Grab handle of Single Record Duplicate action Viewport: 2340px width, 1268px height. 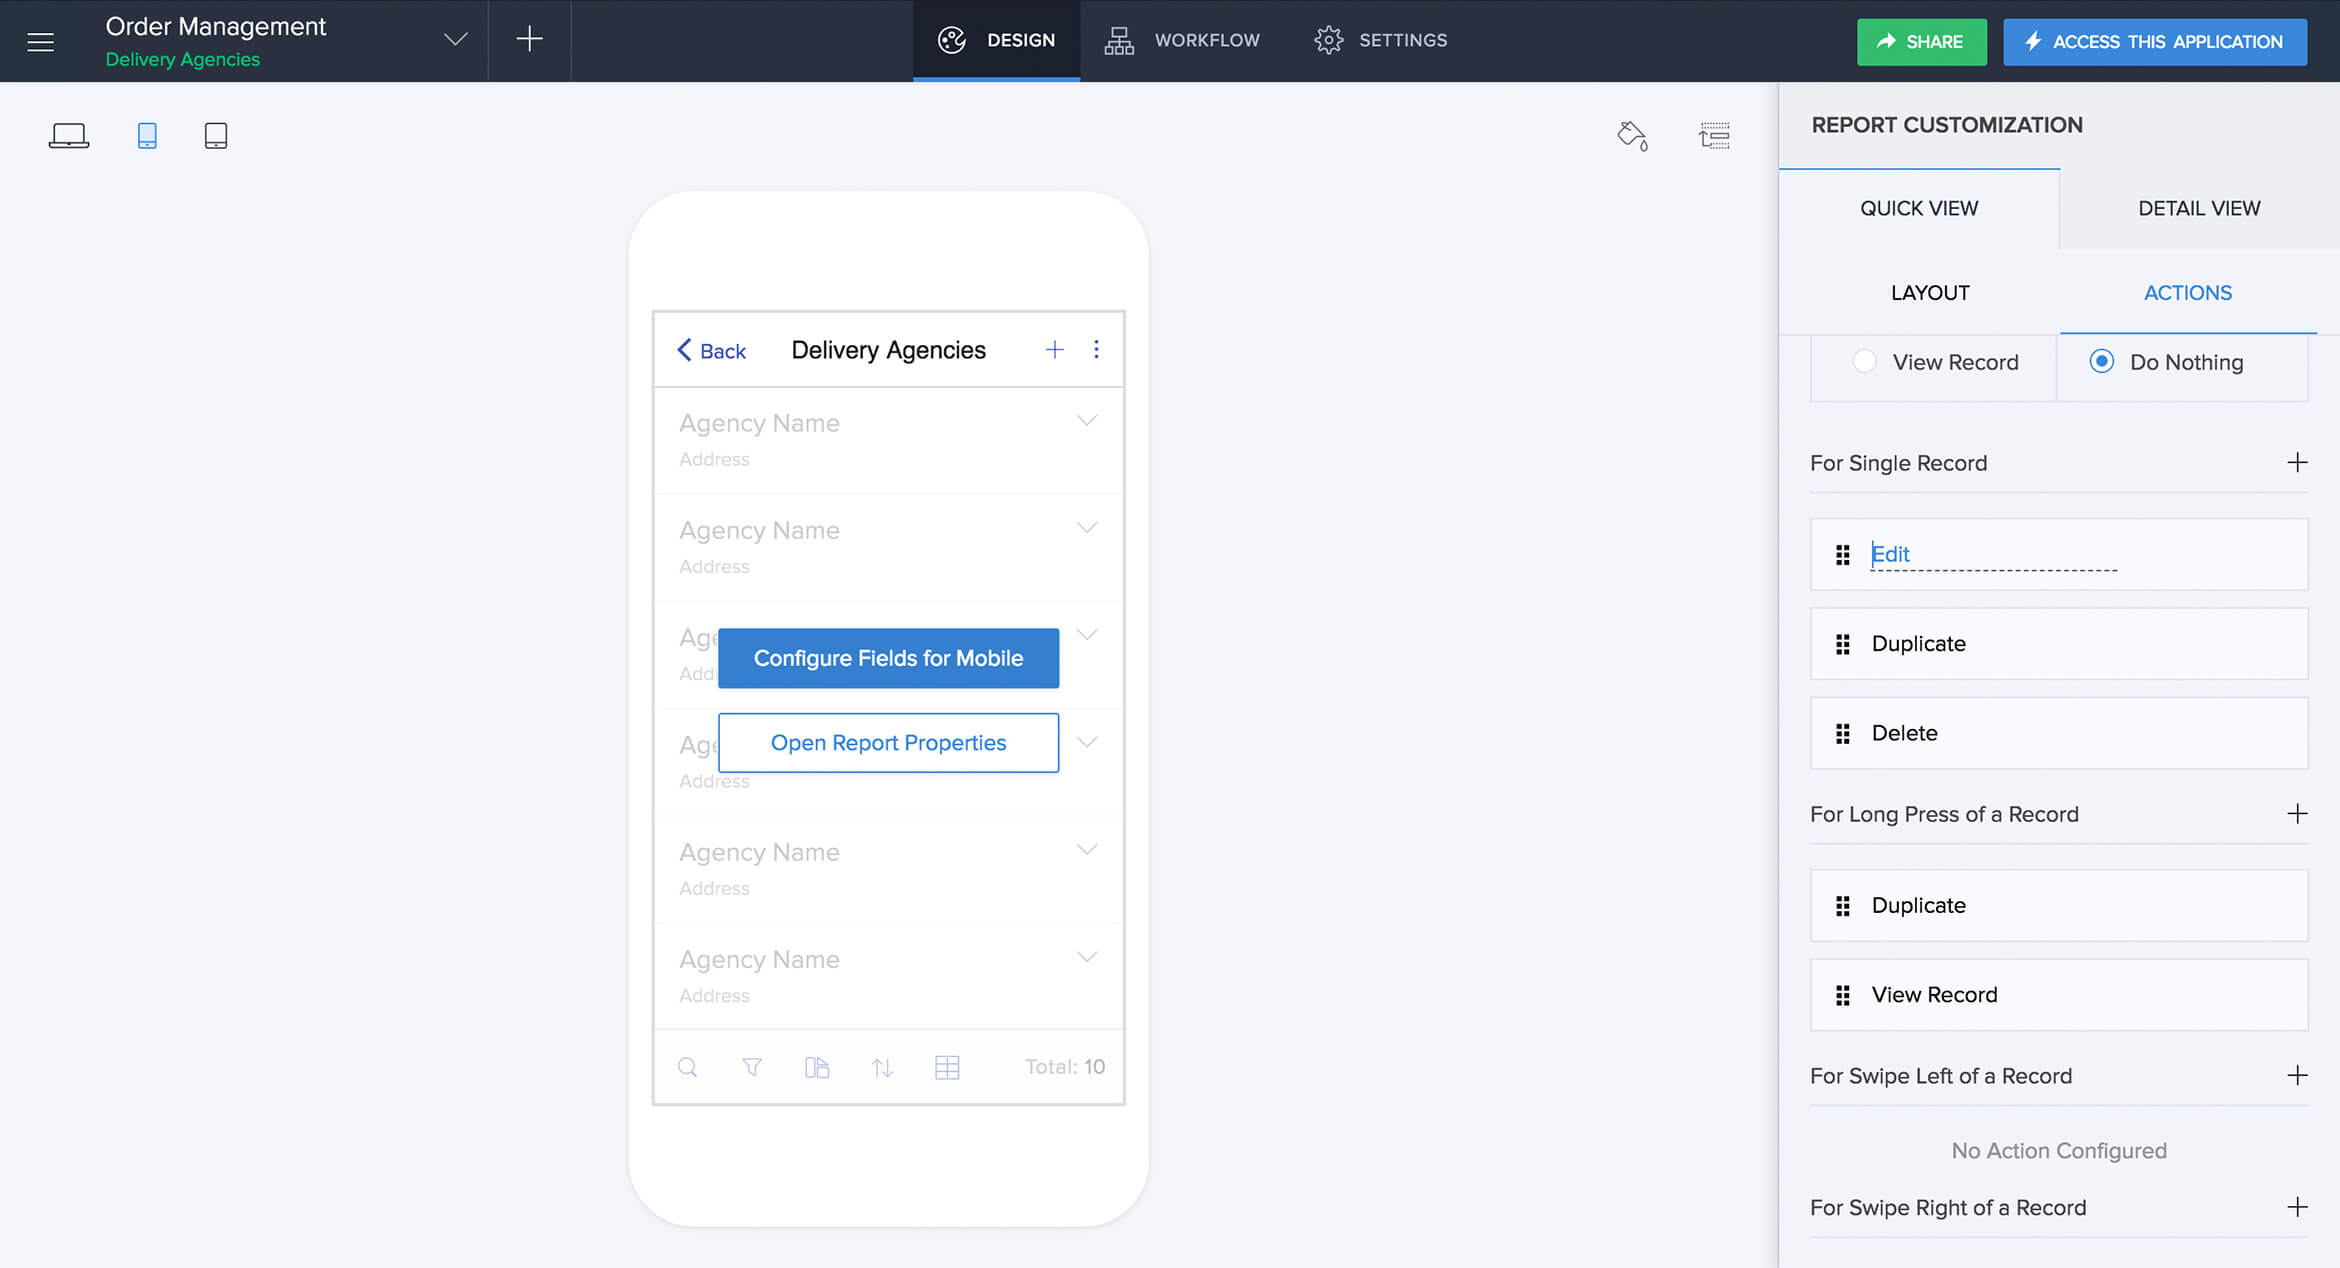(1842, 644)
